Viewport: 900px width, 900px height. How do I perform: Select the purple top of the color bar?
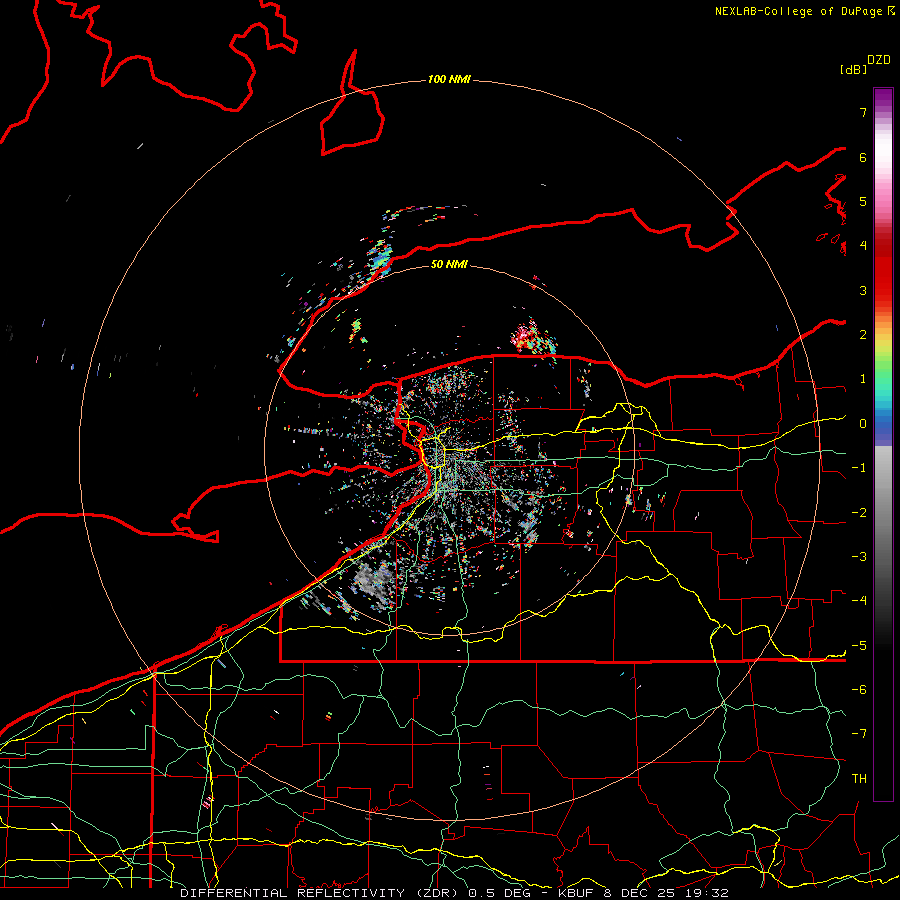tap(883, 95)
